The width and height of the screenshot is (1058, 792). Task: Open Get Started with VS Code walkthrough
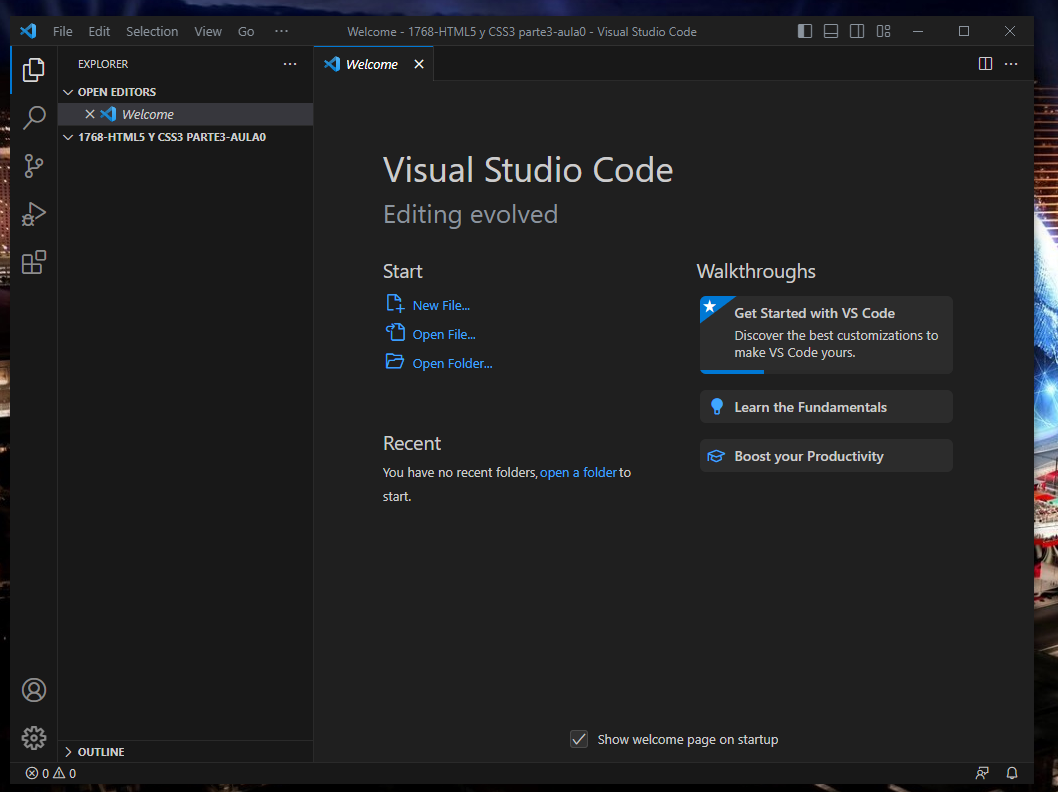click(x=826, y=335)
